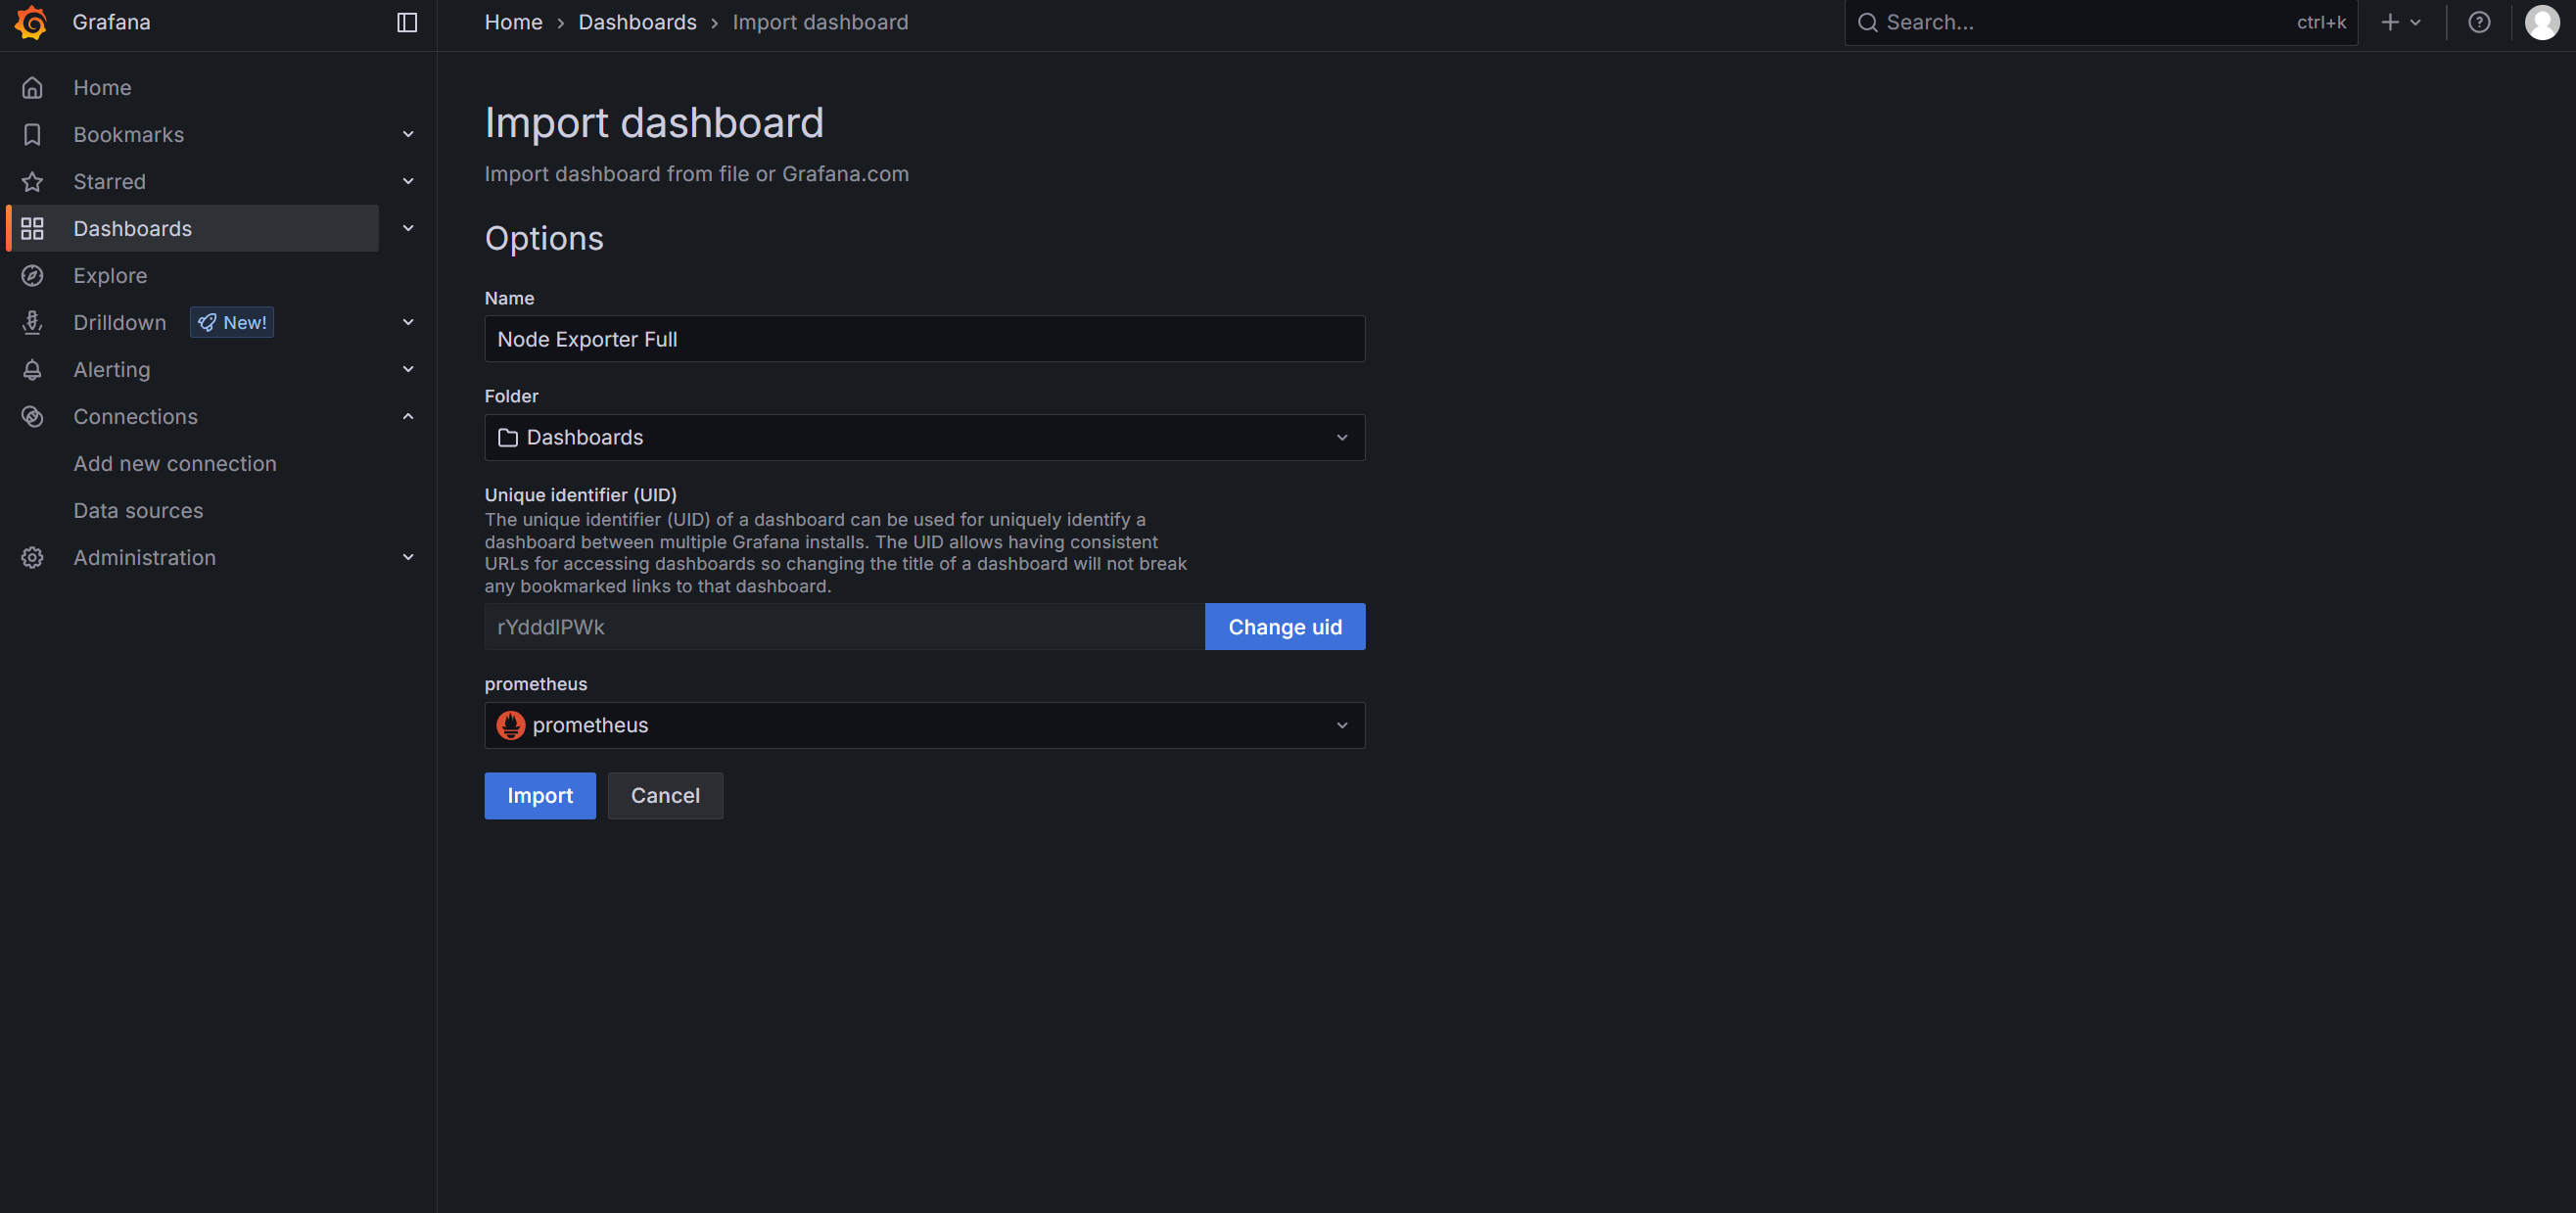Click the plus new item icon
Image resolution: width=2576 pixels, height=1213 pixels.
pos(2390,22)
